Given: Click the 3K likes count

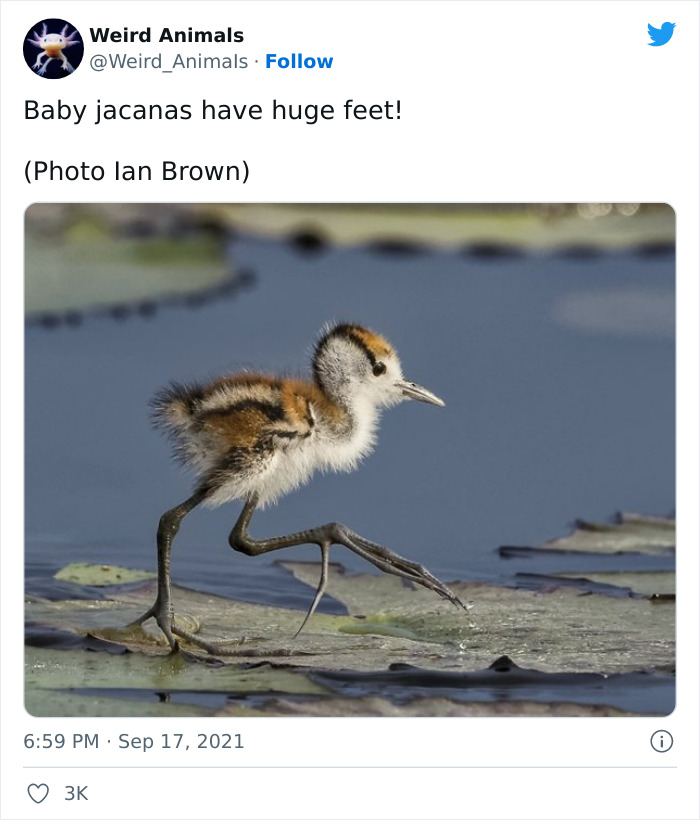Looking at the screenshot, I should click(74, 792).
